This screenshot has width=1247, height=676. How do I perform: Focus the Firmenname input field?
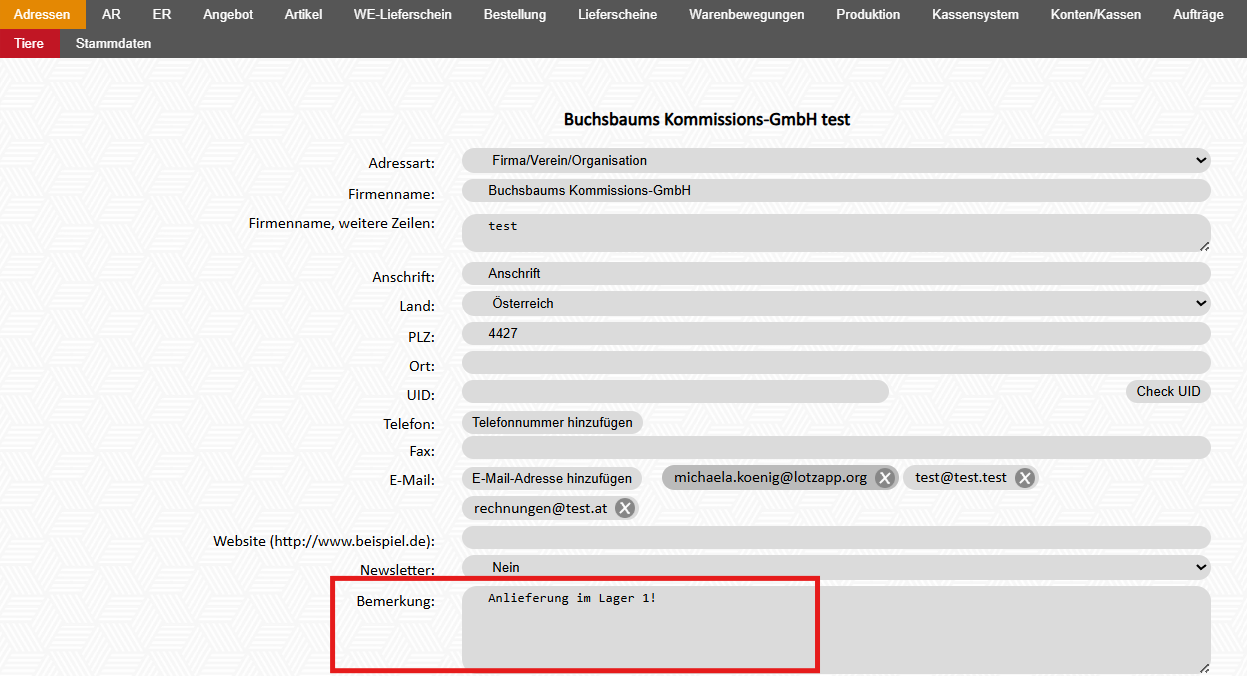[x=836, y=190]
